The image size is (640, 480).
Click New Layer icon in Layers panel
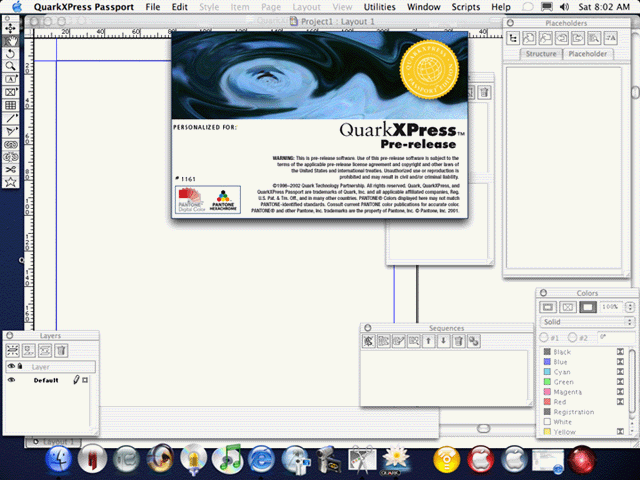(12, 350)
